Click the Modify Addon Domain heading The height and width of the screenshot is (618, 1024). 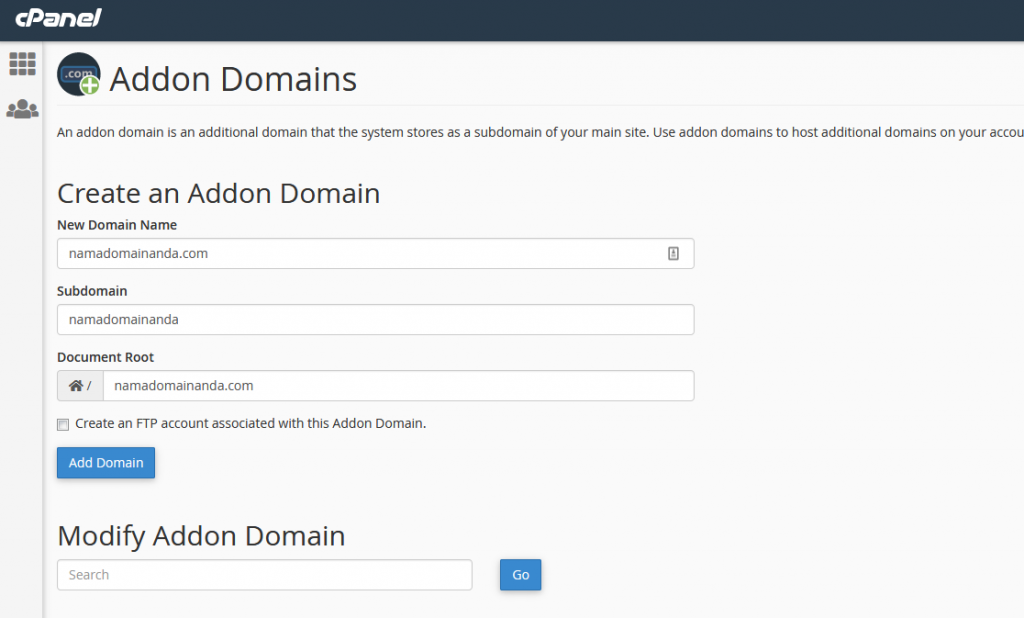pos(201,536)
